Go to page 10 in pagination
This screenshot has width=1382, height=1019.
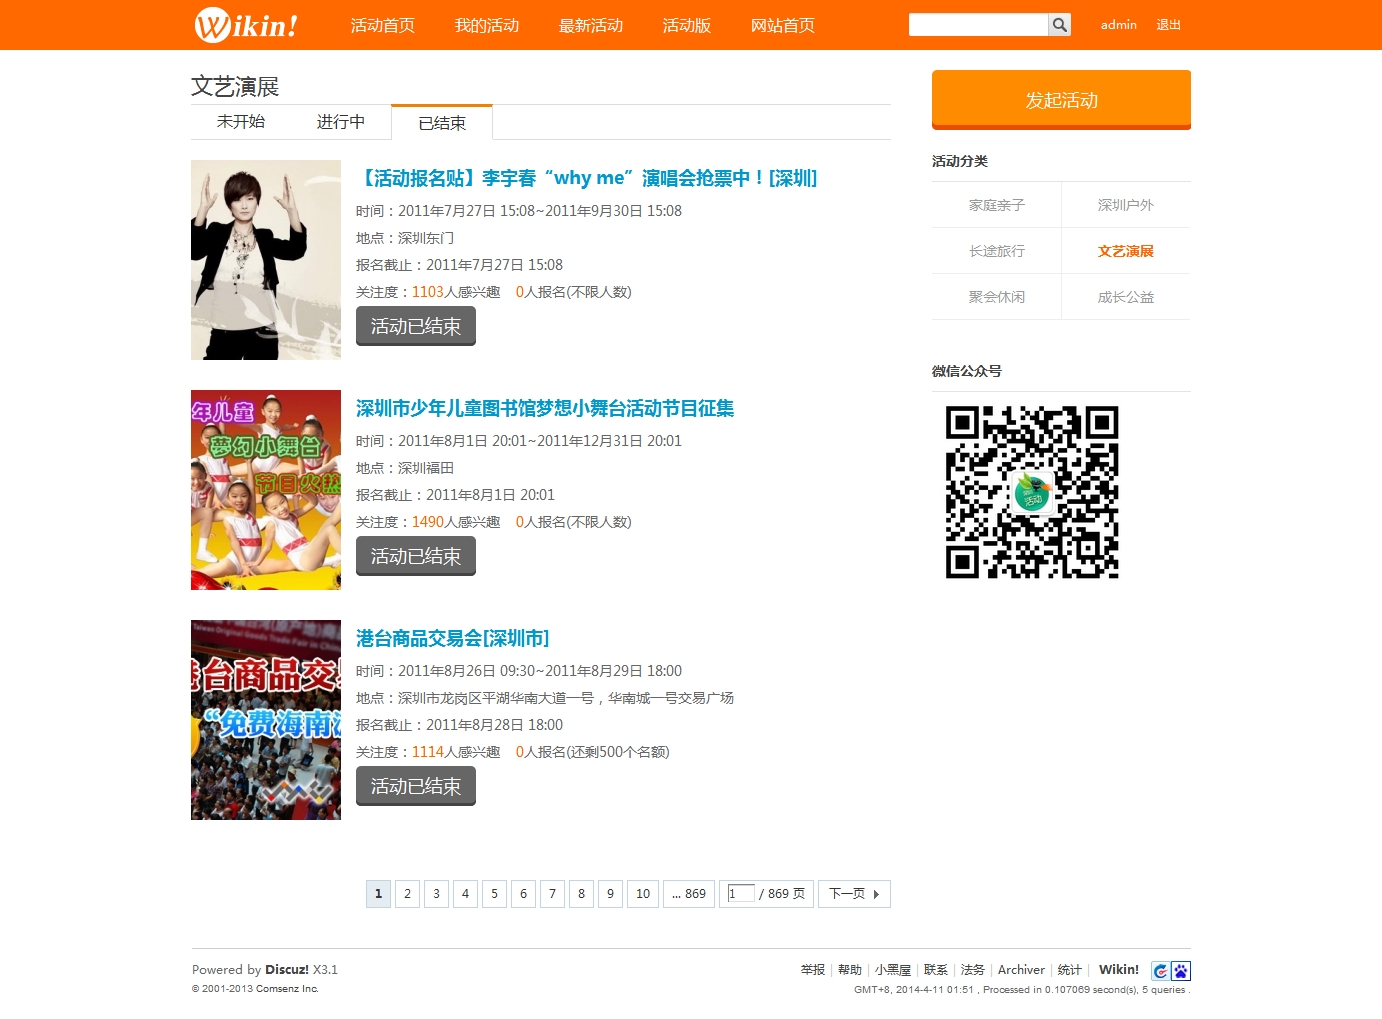point(642,893)
